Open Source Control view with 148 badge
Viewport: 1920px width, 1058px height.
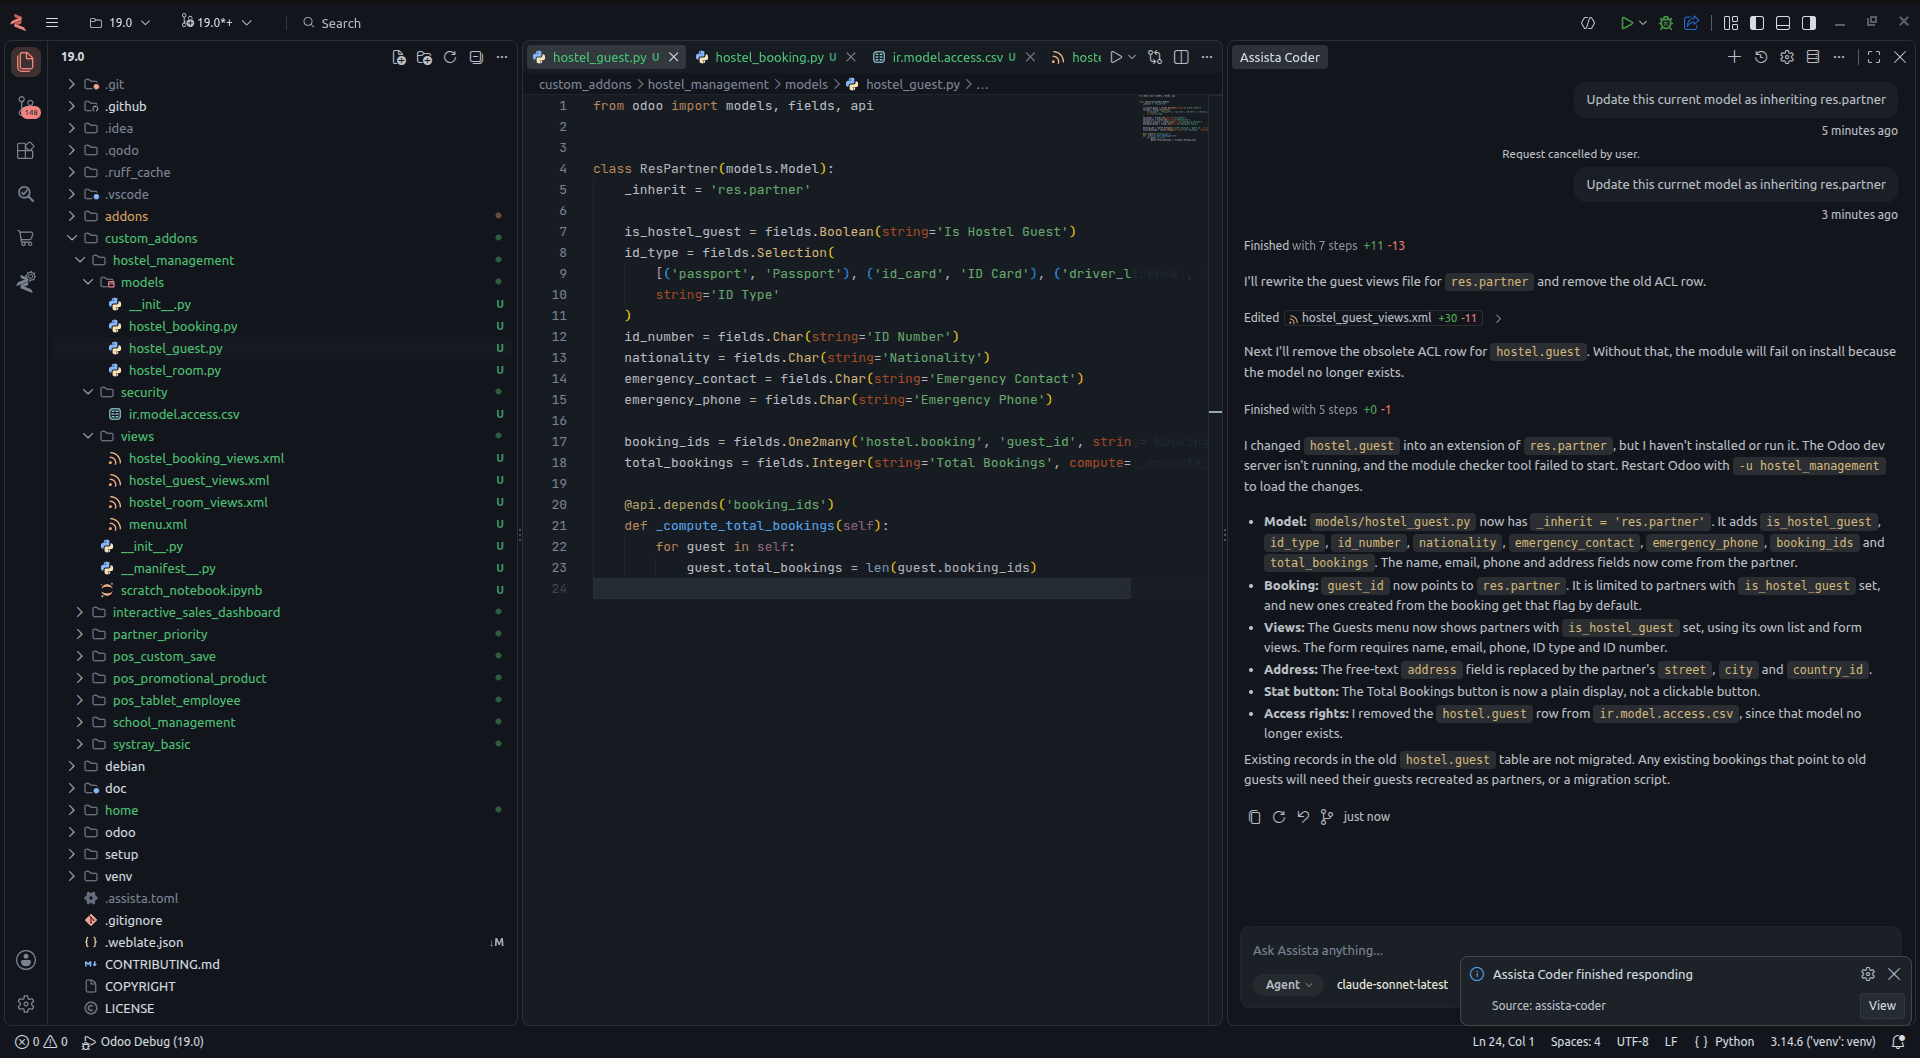[x=26, y=106]
